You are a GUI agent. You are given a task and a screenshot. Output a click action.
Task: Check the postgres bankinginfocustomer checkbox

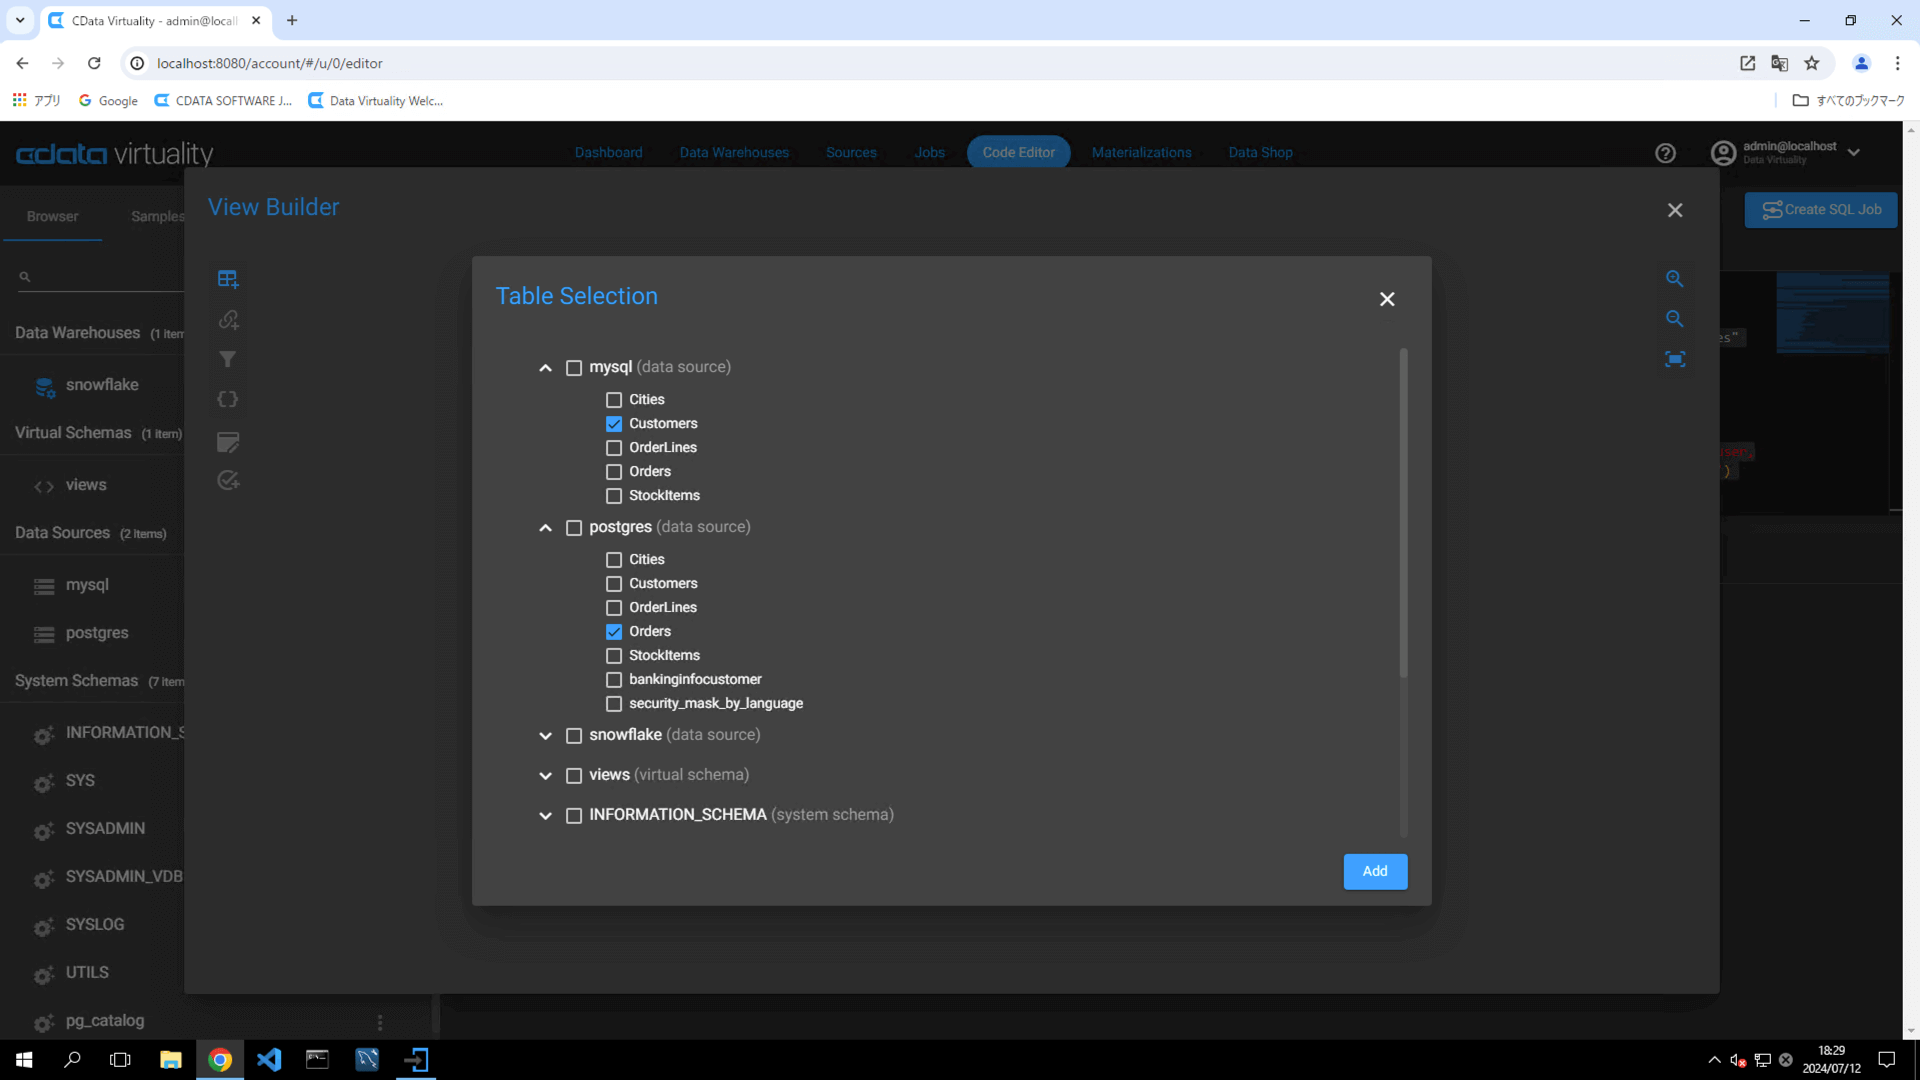coord(614,680)
